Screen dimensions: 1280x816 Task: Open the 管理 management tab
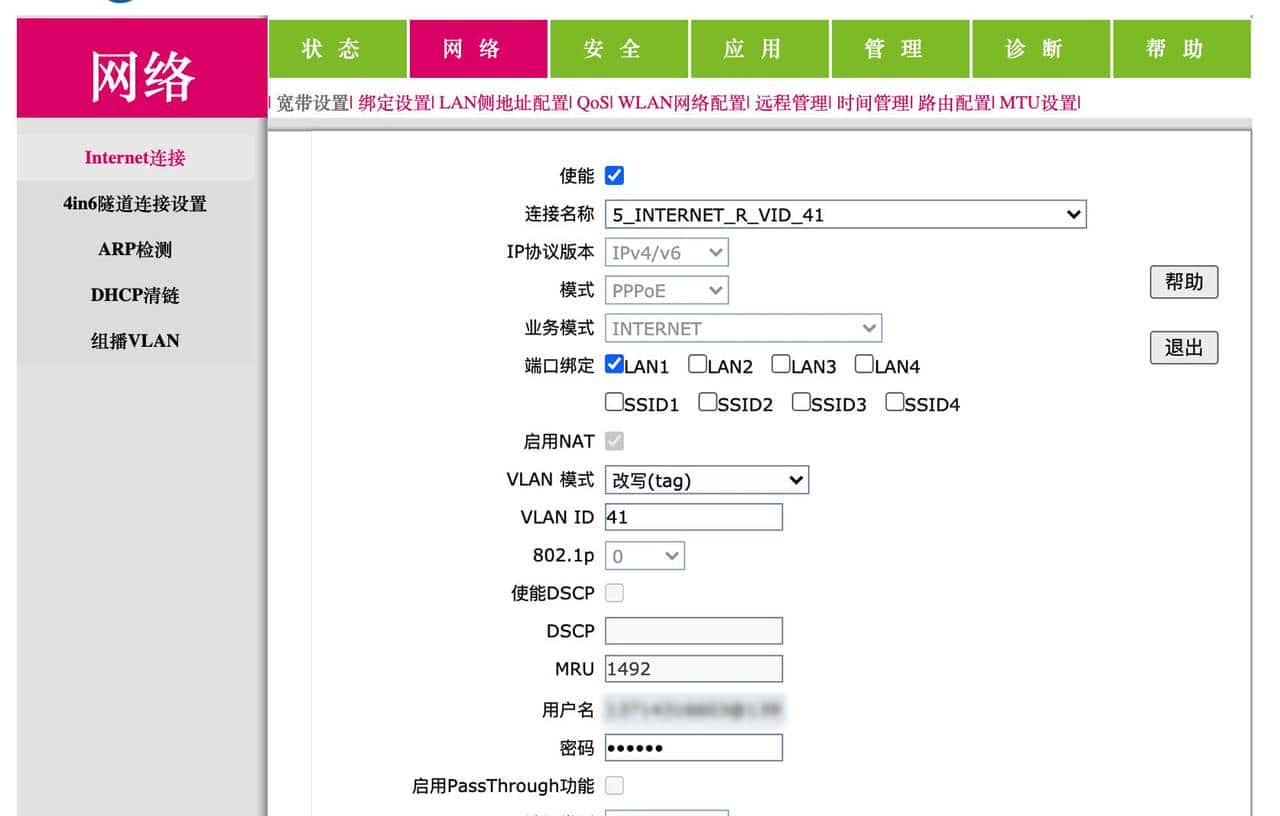[x=900, y=47]
